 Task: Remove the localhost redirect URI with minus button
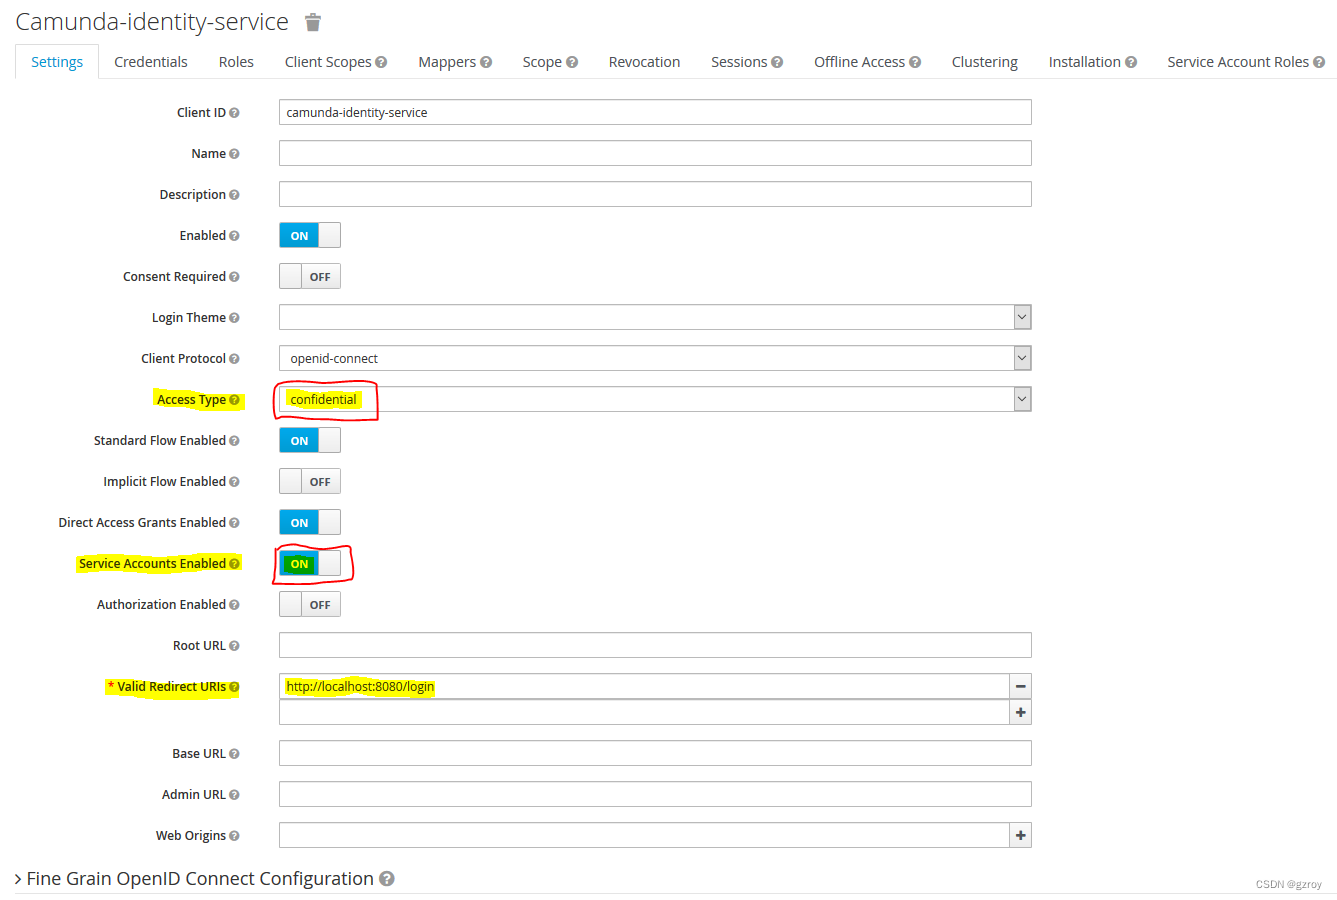coord(1020,686)
